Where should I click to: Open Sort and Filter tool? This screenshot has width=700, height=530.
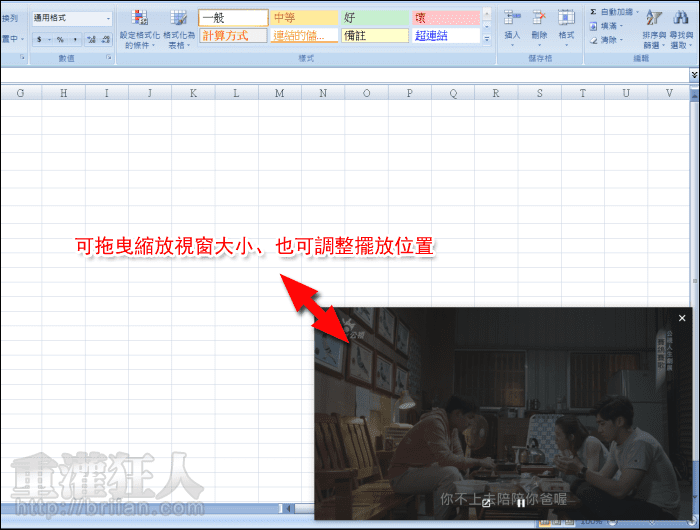click(x=653, y=27)
